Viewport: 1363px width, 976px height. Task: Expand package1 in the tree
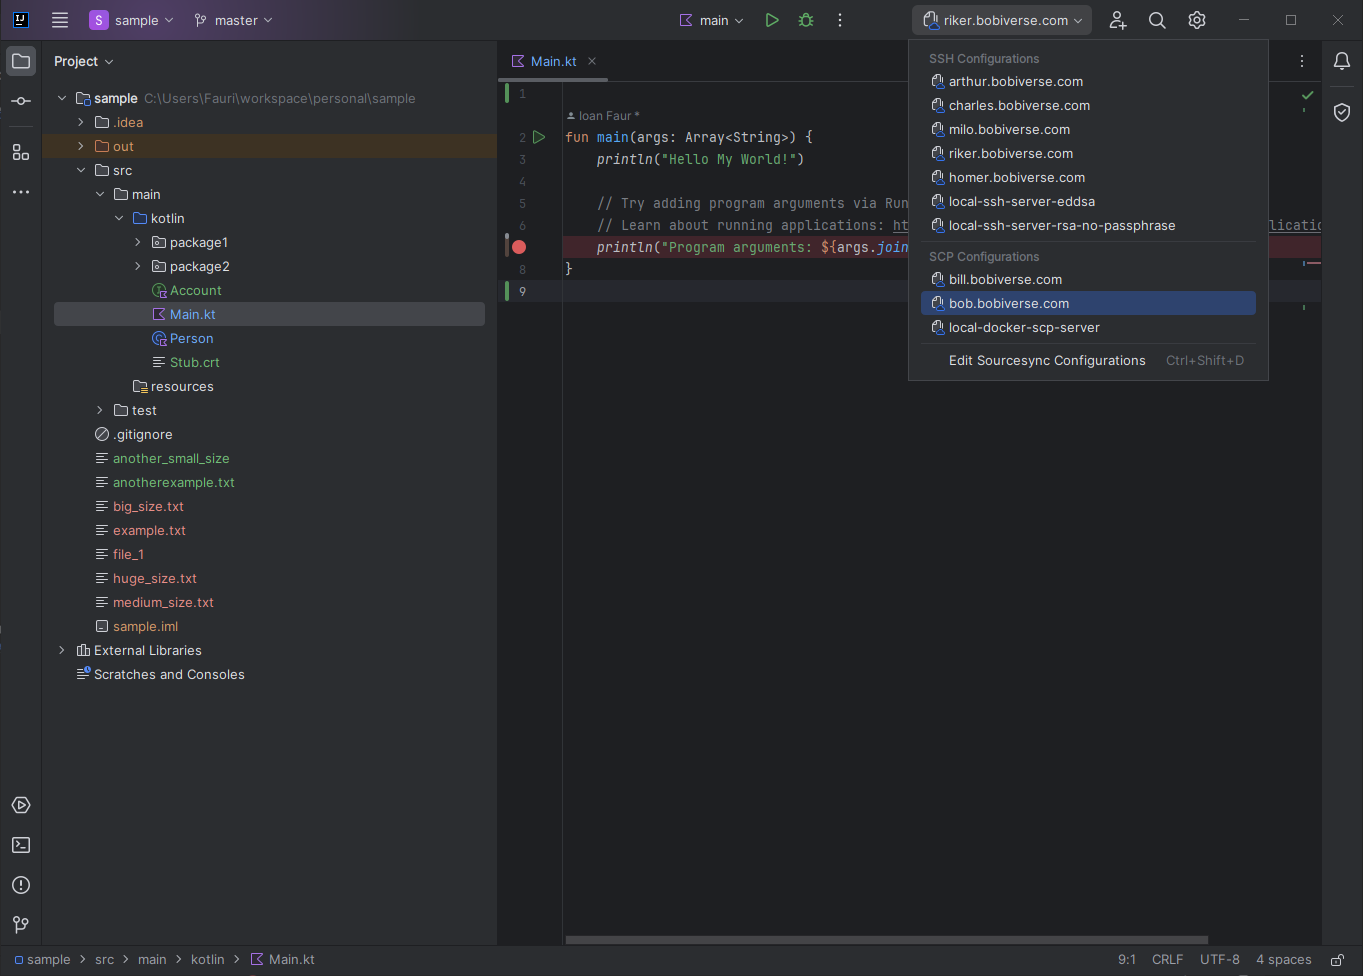click(138, 242)
